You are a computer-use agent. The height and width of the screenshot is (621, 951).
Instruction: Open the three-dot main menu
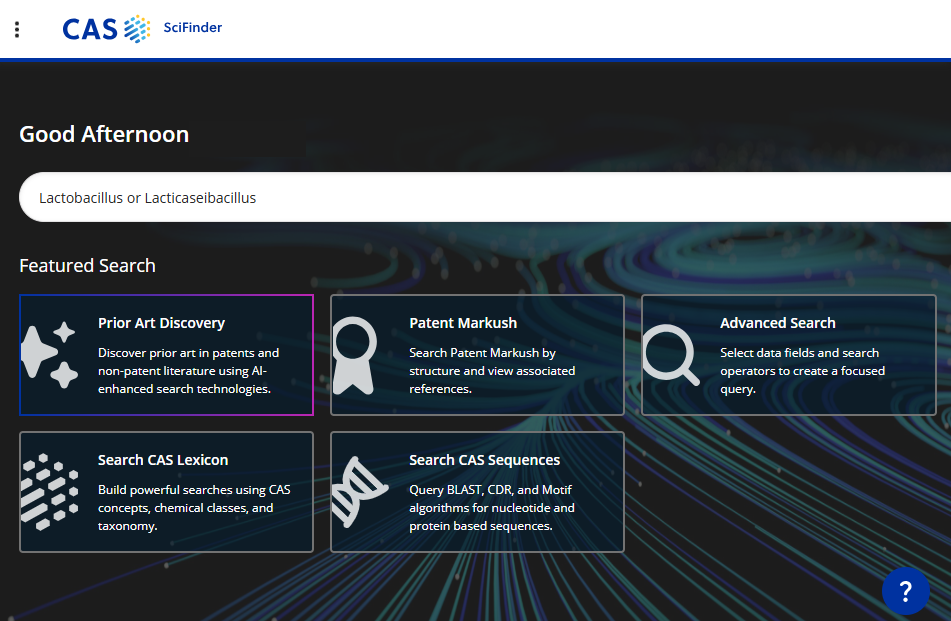click(17, 29)
